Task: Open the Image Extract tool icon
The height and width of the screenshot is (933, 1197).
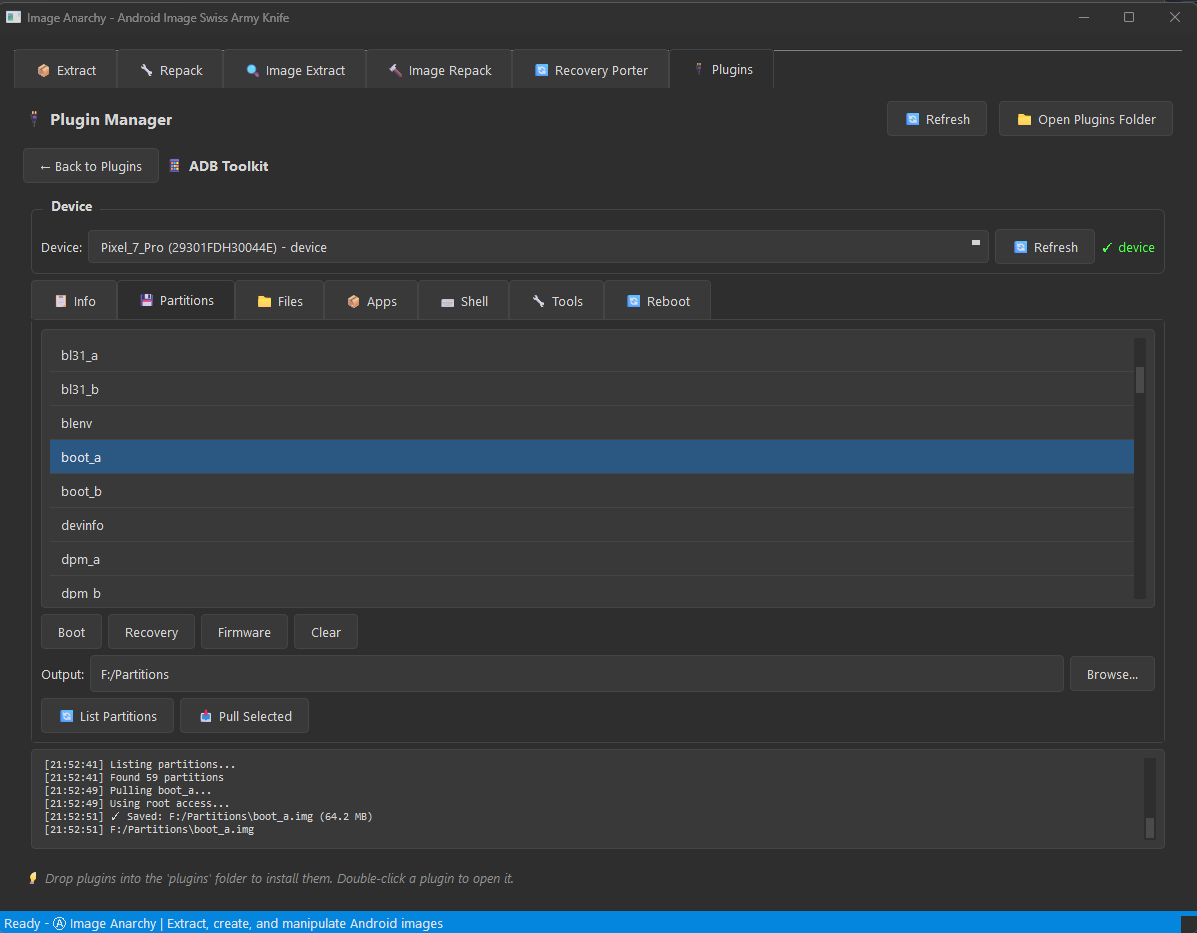Action: point(250,69)
